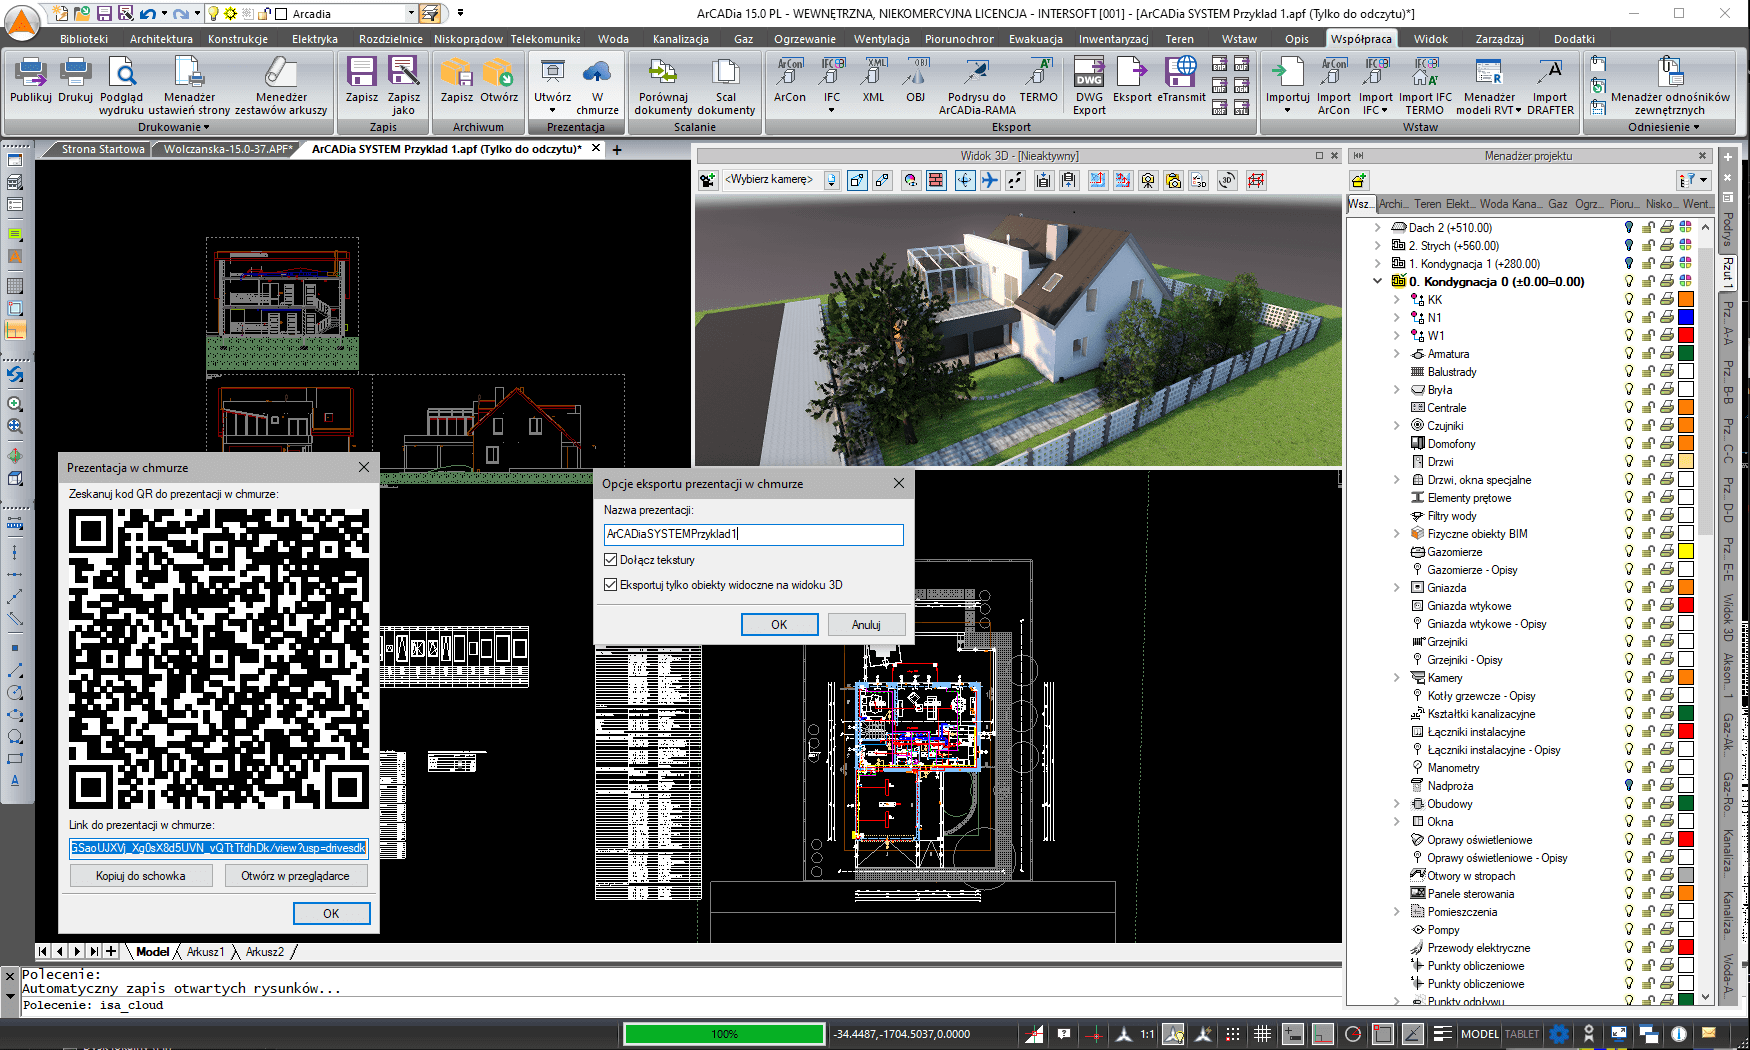Expand the Gniazda tree node
The height and width of the screenshot is (1050, 1750).
click(x=1397, y=588)
